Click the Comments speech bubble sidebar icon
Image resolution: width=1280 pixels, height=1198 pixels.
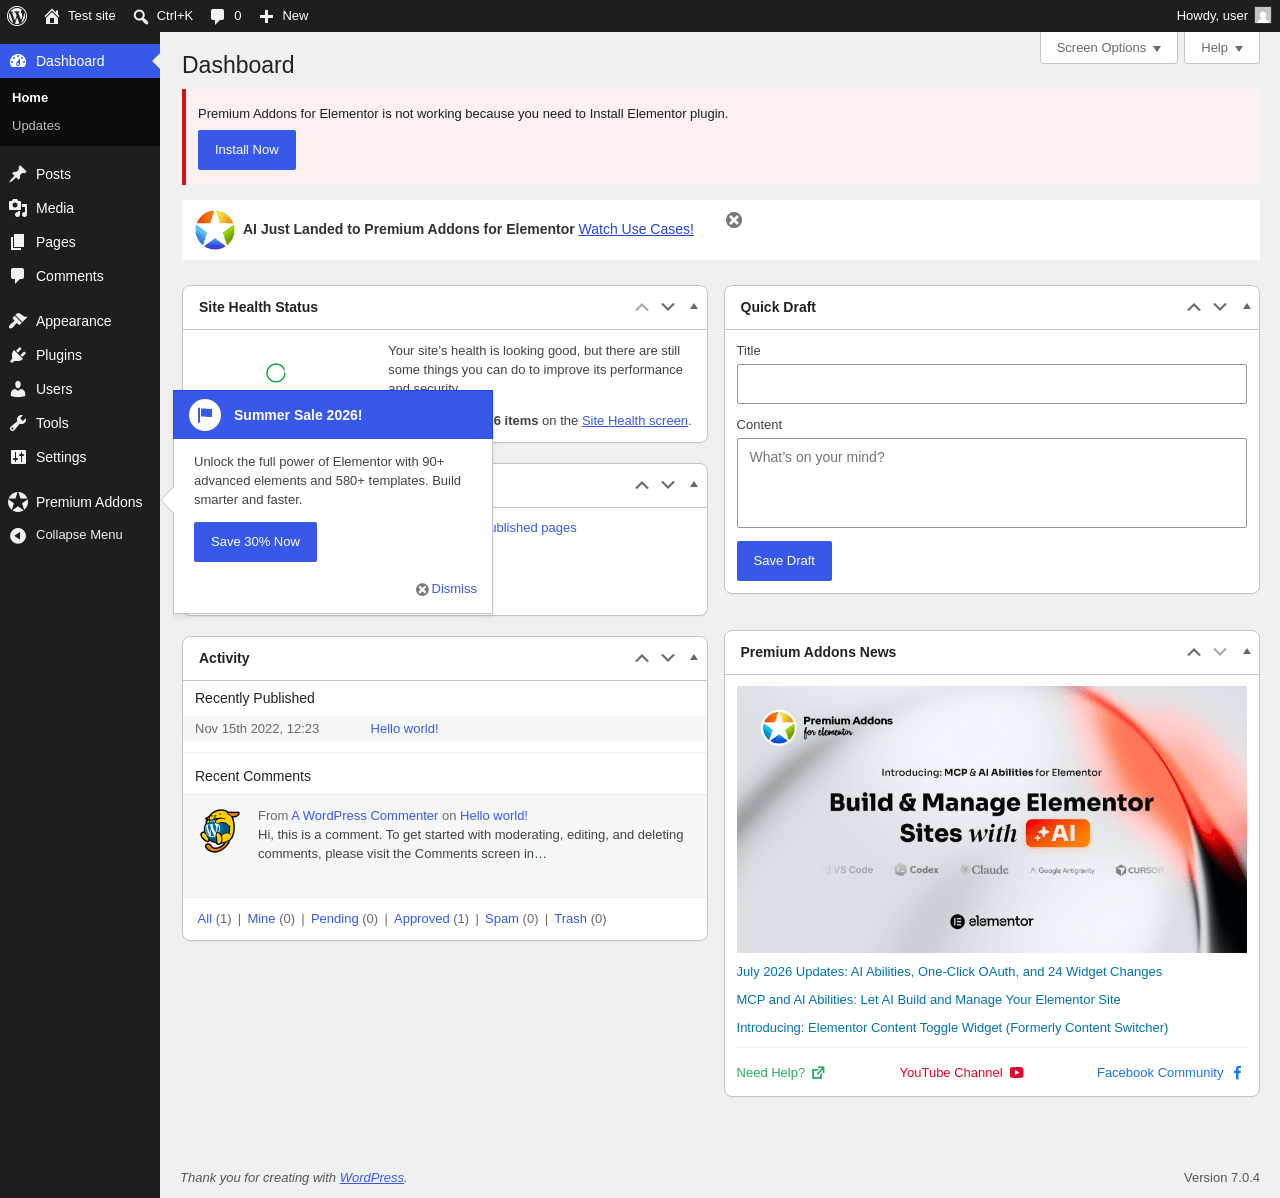[18, 276]
